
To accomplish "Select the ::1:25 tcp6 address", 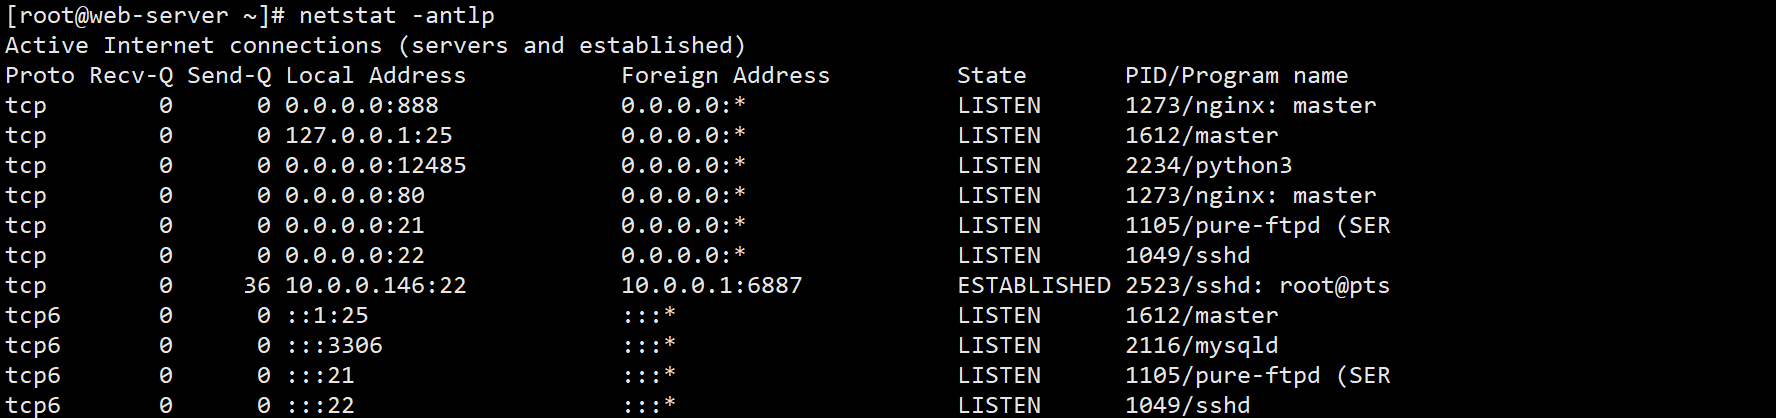I will tap(327, 316).
